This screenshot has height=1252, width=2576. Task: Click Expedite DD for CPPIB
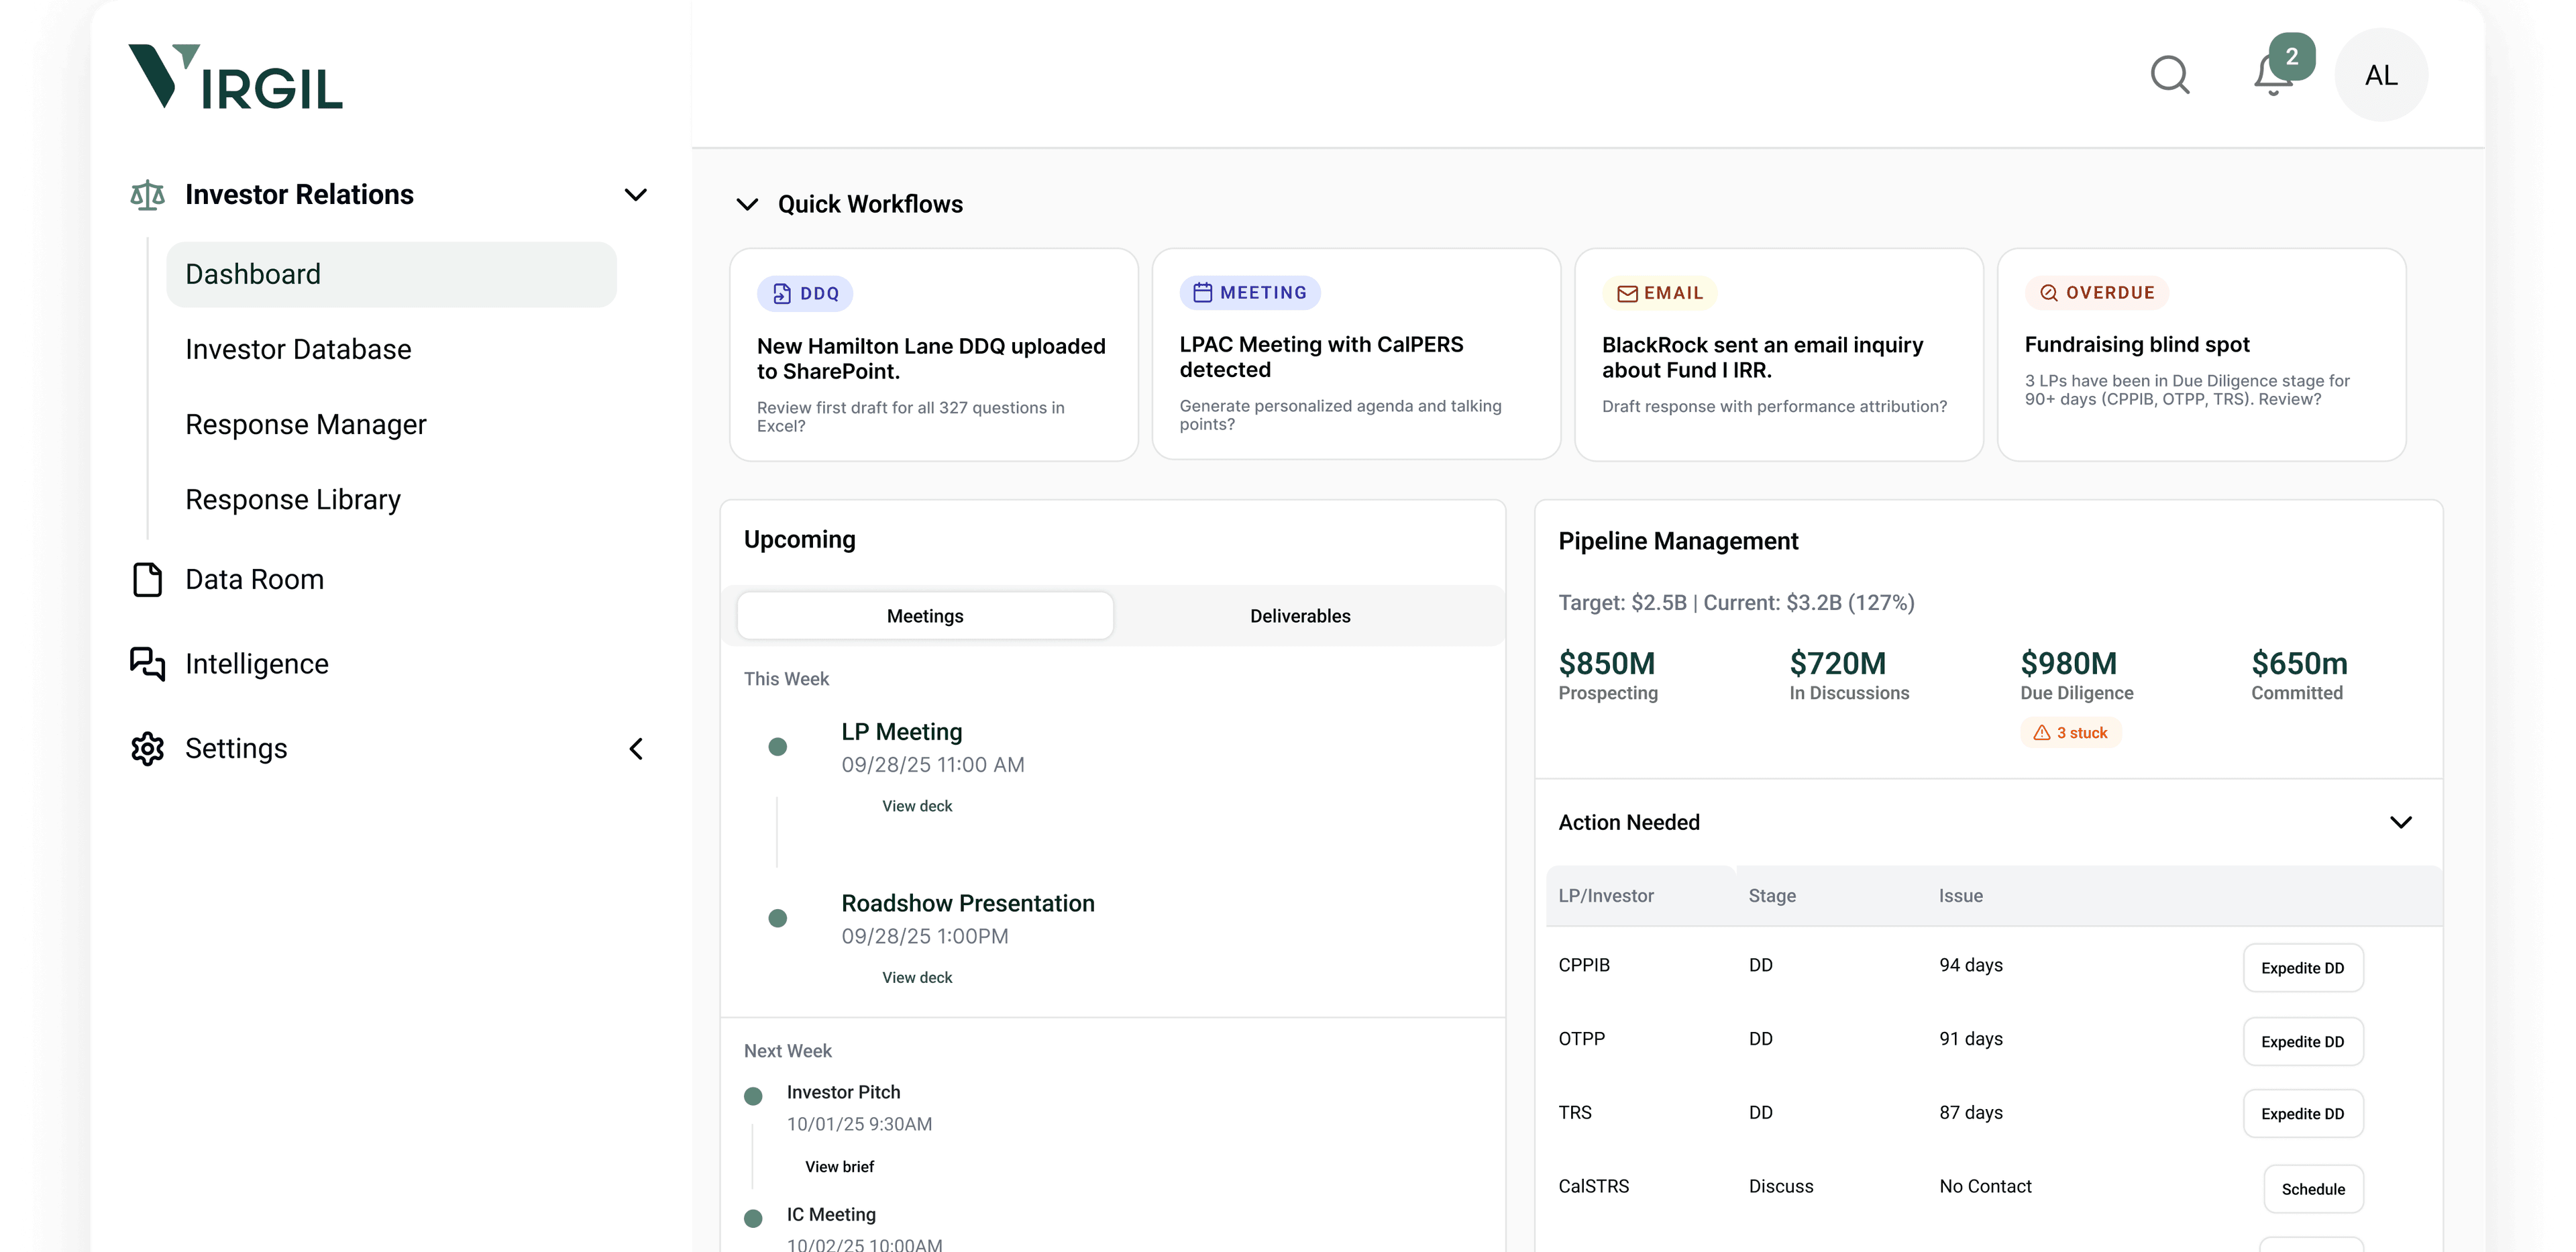(x=2302, y=967)
